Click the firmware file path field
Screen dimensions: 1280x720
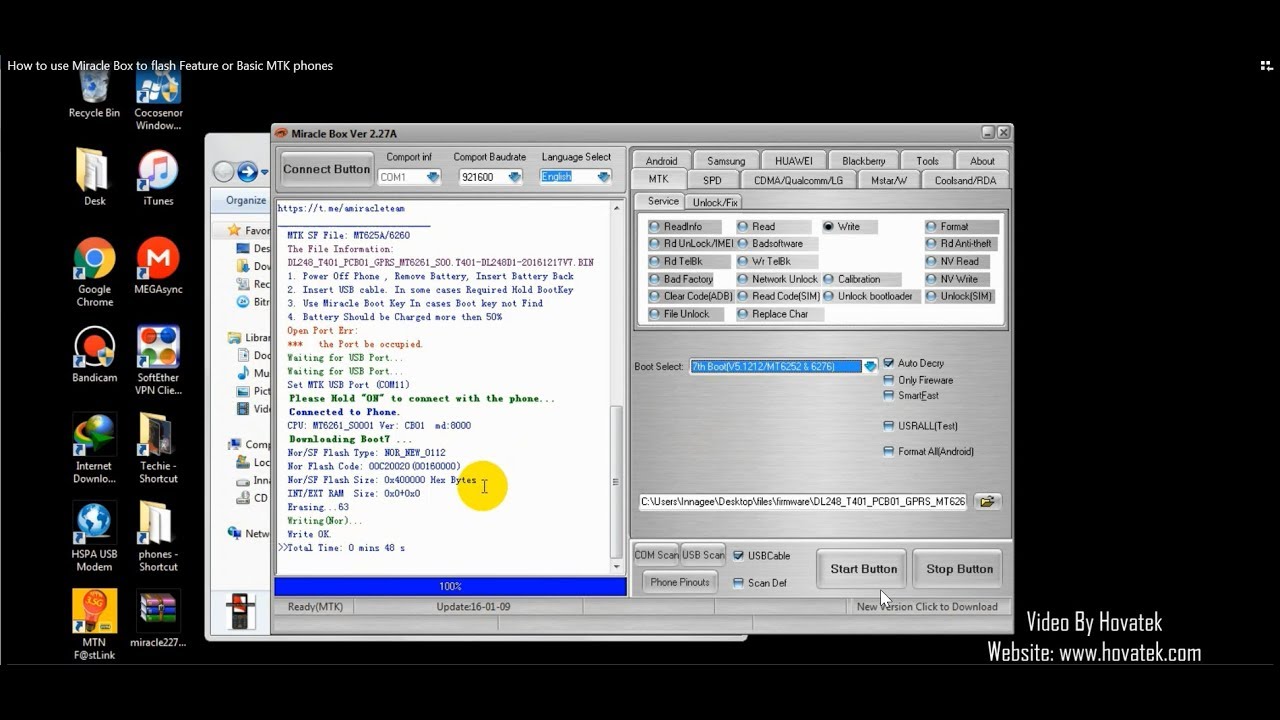(804, 501)
